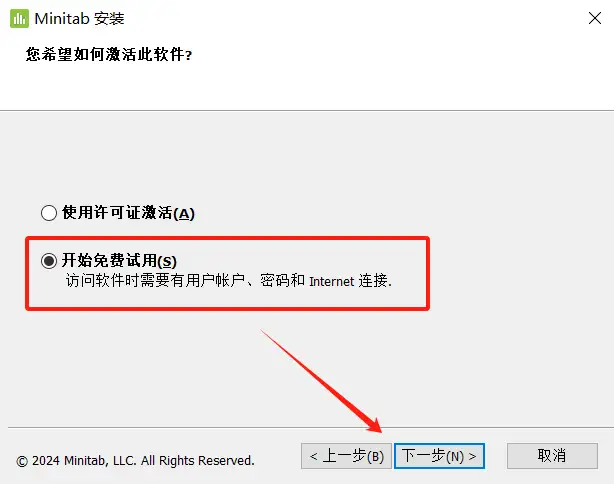Click the red arrow annotation tip

pos(379,430)
